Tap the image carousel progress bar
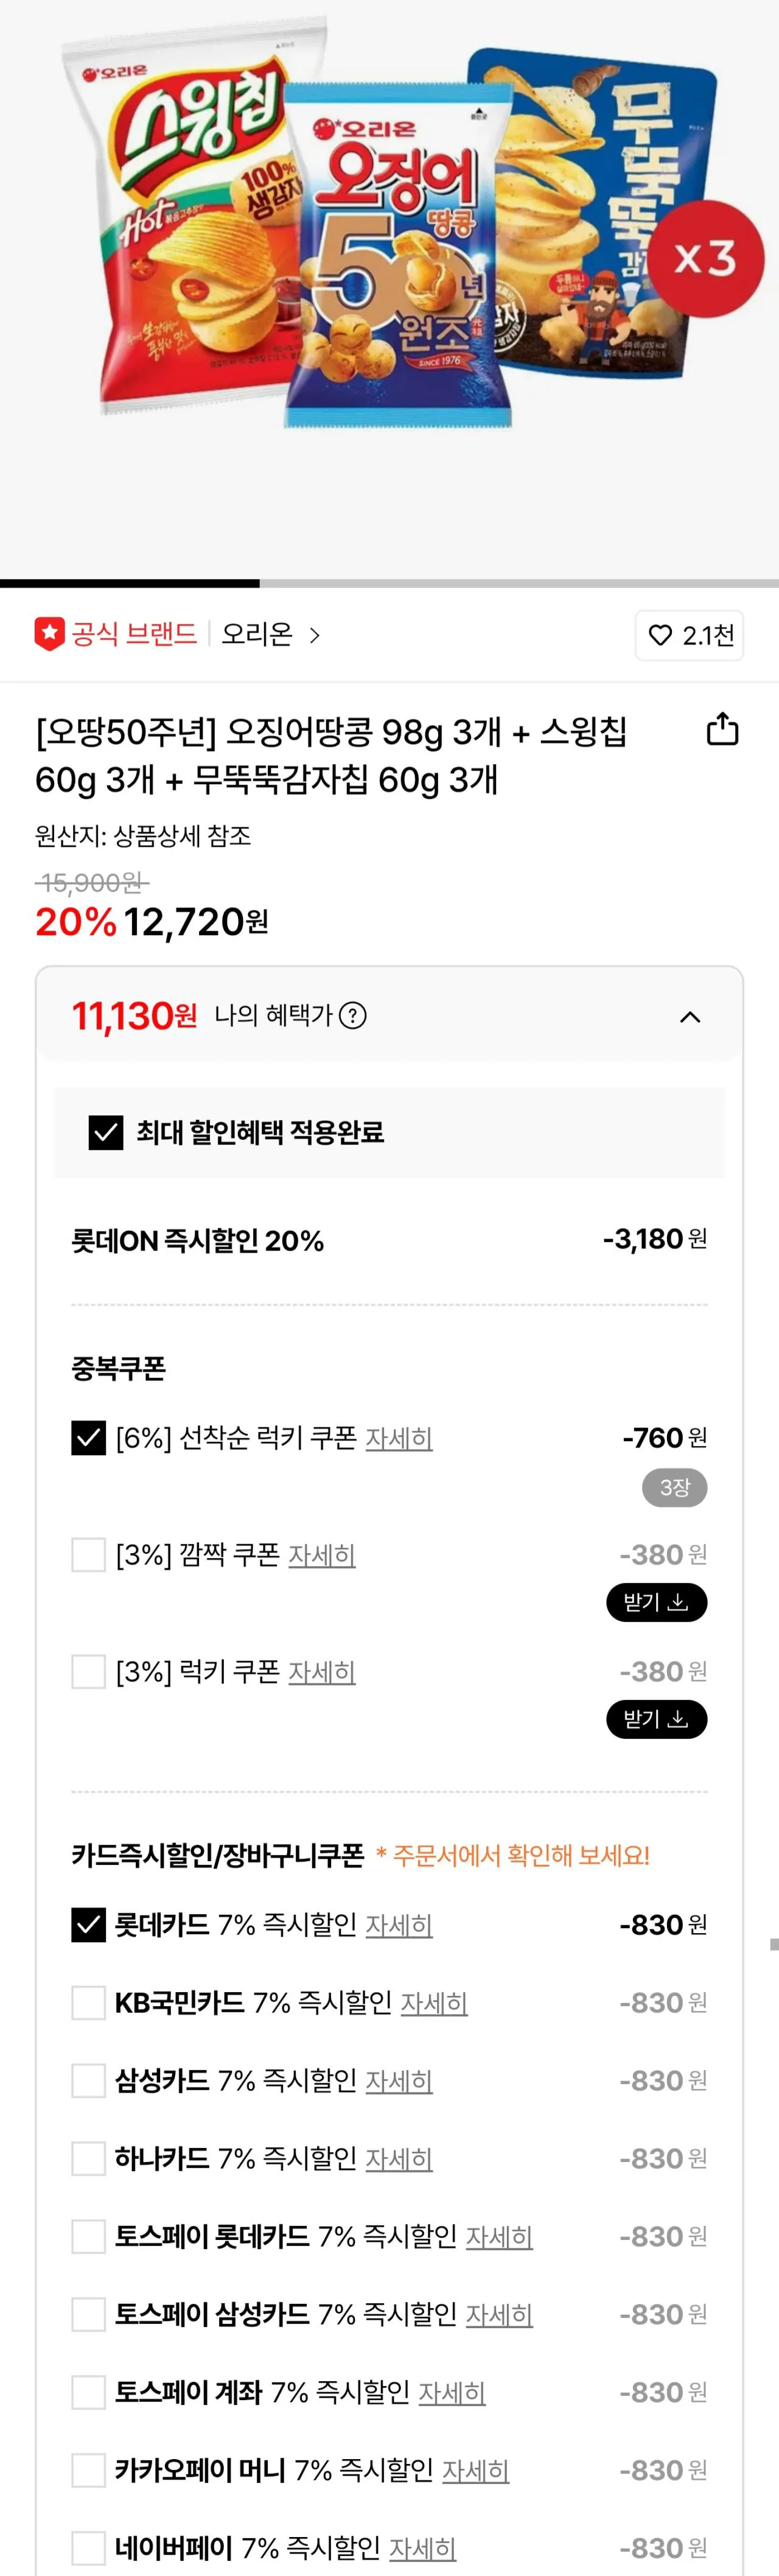This screenshot has height=2576, width=779. 389,583
